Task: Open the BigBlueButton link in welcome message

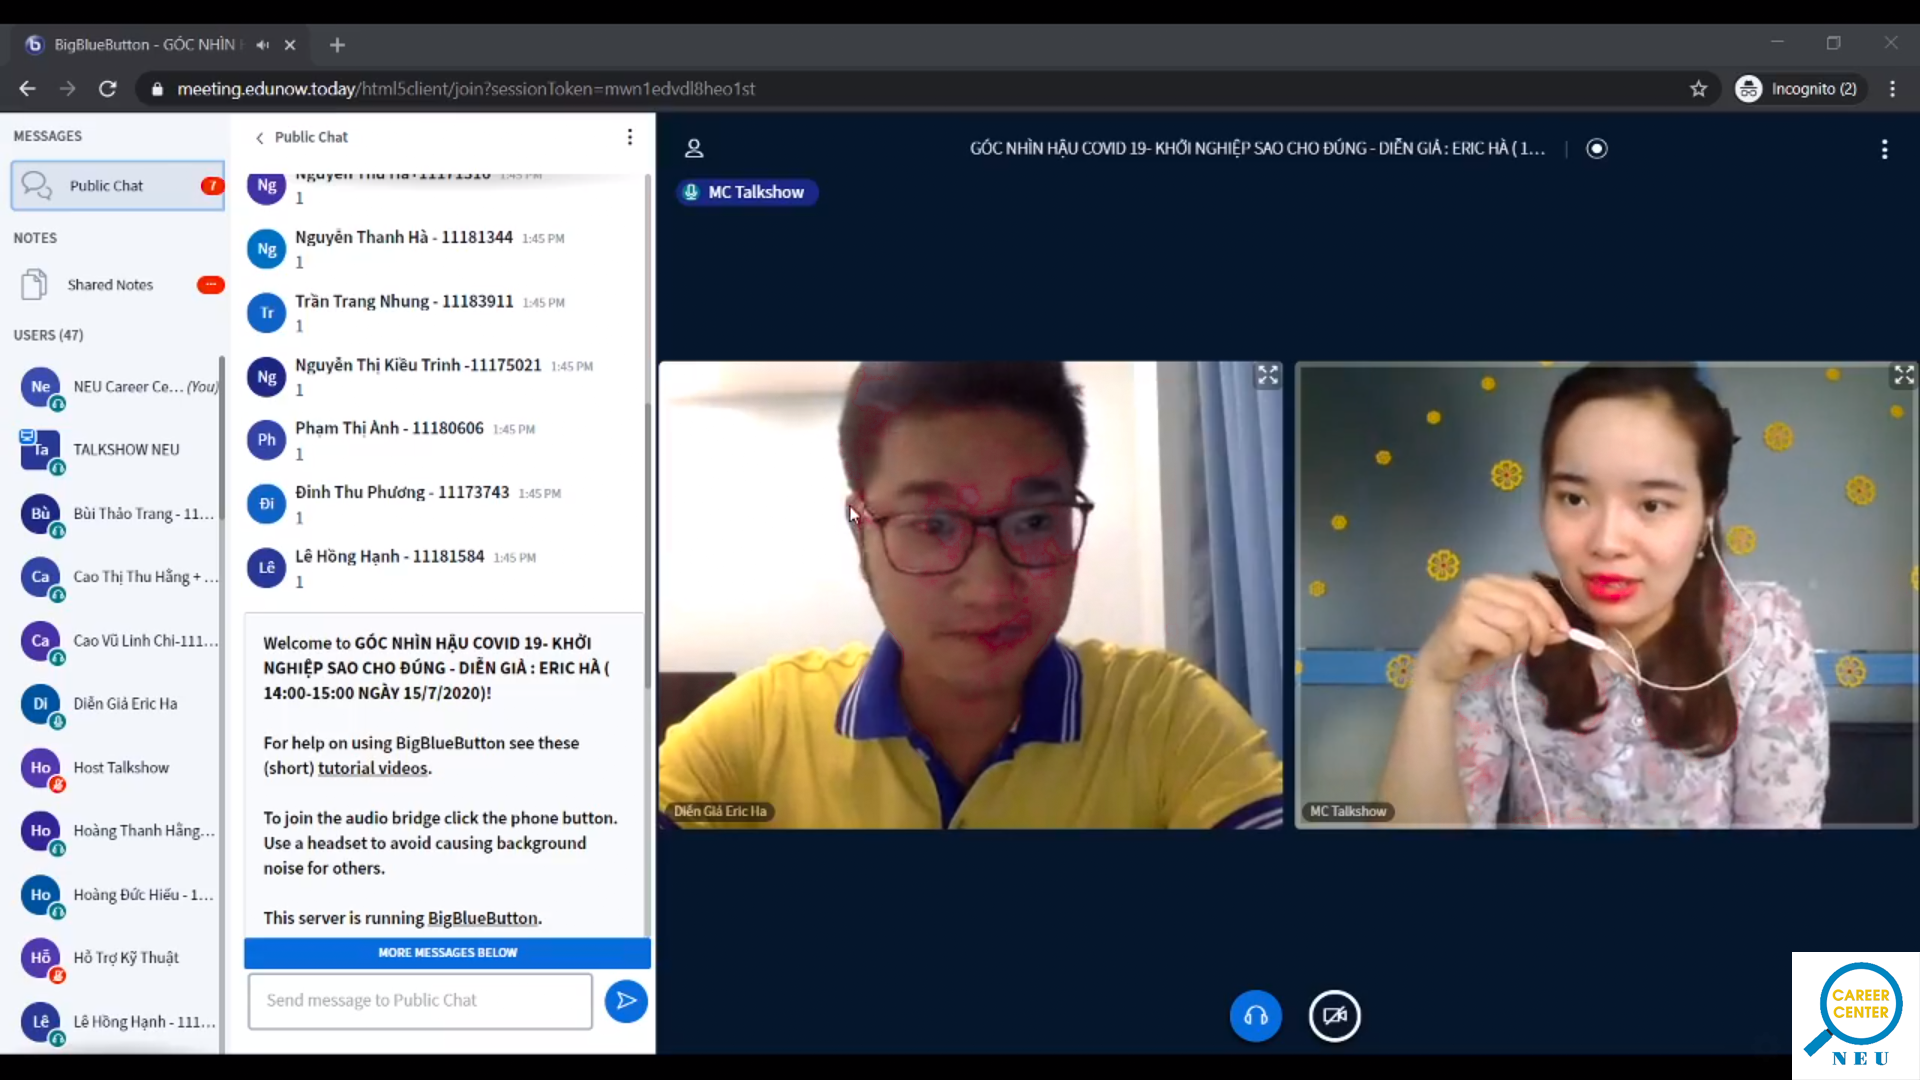Action: [483, 918]
